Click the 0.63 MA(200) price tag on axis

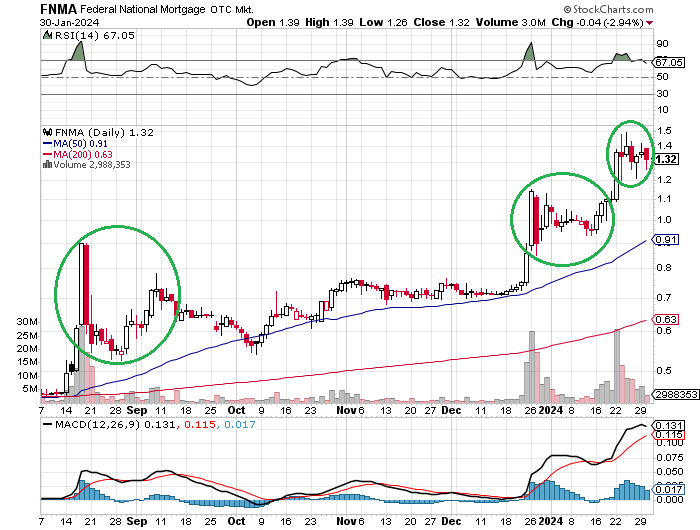pyautogui.click(x=667, y=320)
